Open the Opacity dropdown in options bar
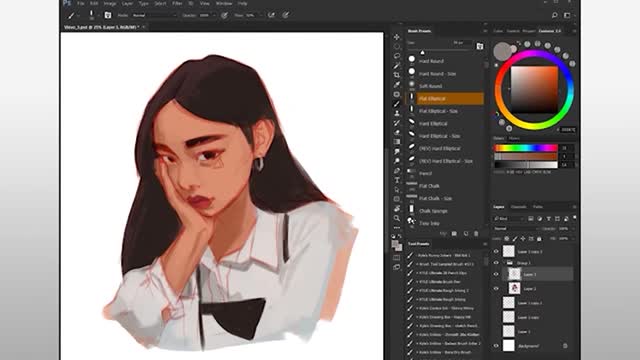Screen dimensions: 640x360 [x=214, y=15]
